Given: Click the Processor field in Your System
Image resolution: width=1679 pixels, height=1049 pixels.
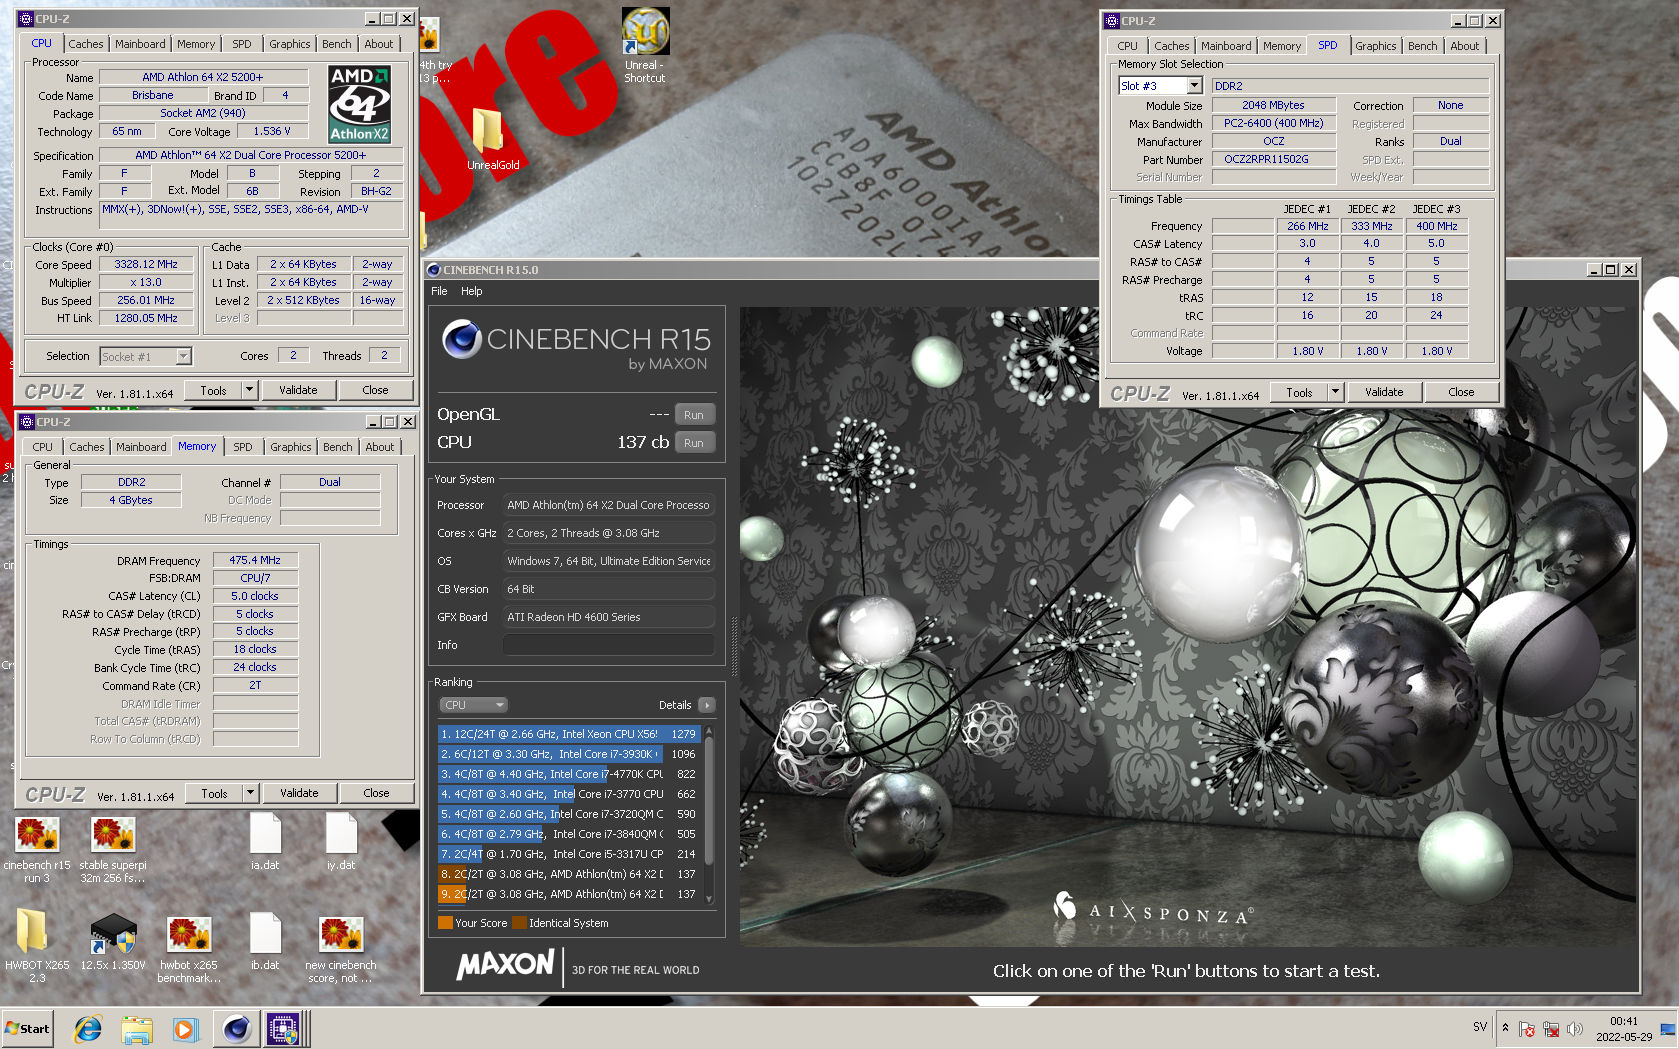Looking at the screenshot, I should pos(609,505).
